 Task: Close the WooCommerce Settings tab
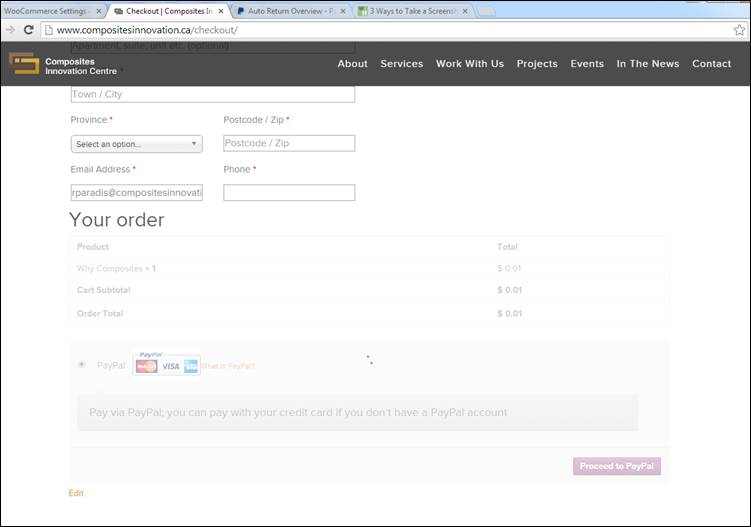[x=99, y=11]
